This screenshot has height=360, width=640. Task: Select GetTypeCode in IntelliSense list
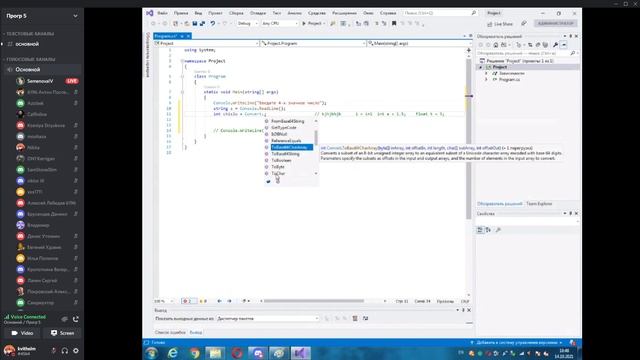click(284, 128)
